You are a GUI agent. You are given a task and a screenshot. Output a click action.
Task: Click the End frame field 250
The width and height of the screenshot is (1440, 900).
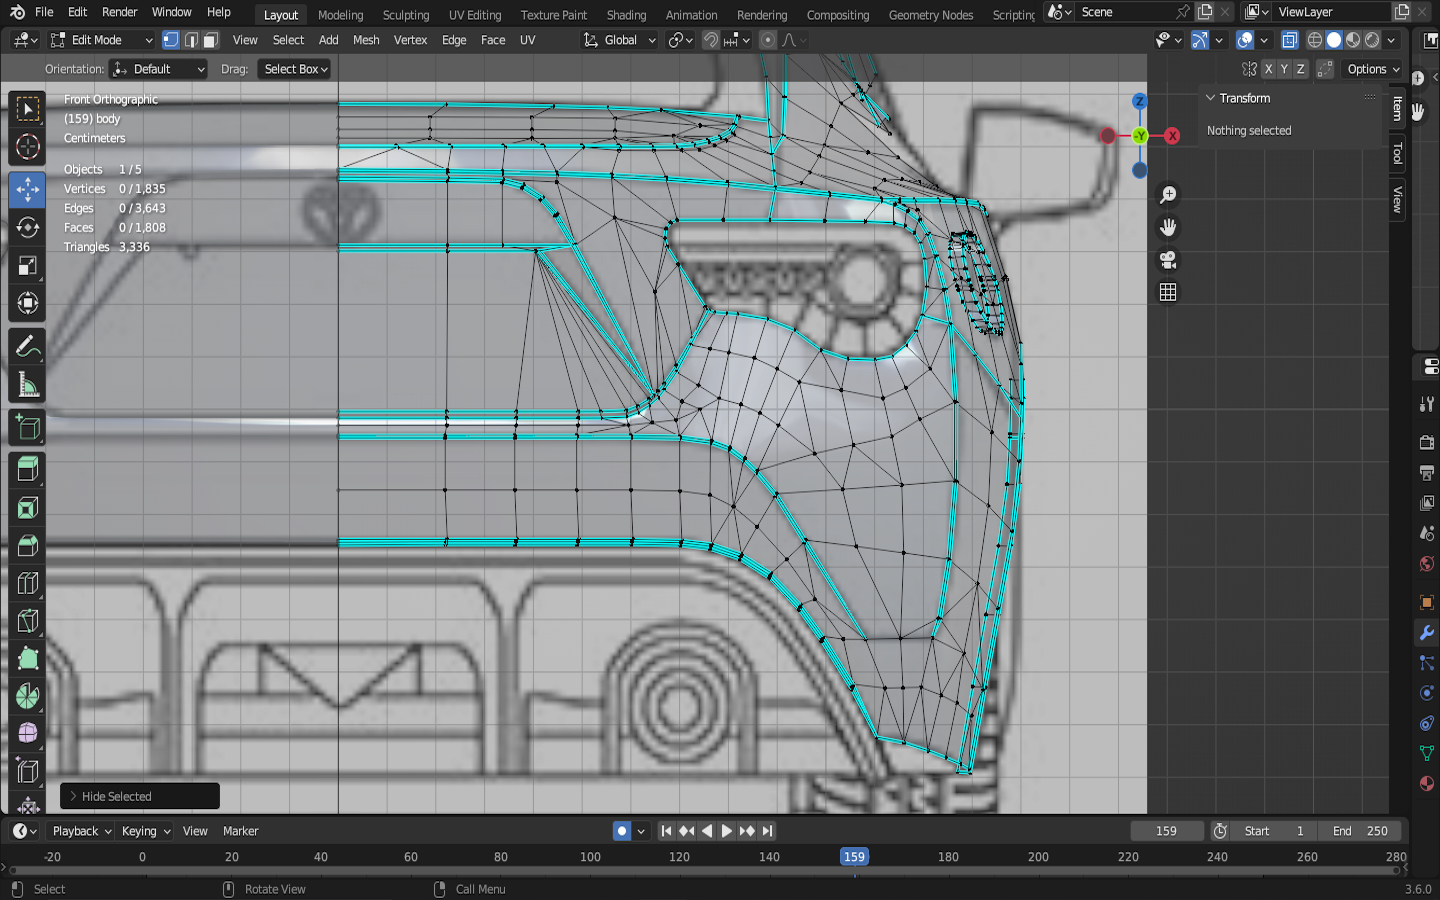[1360, 831]
